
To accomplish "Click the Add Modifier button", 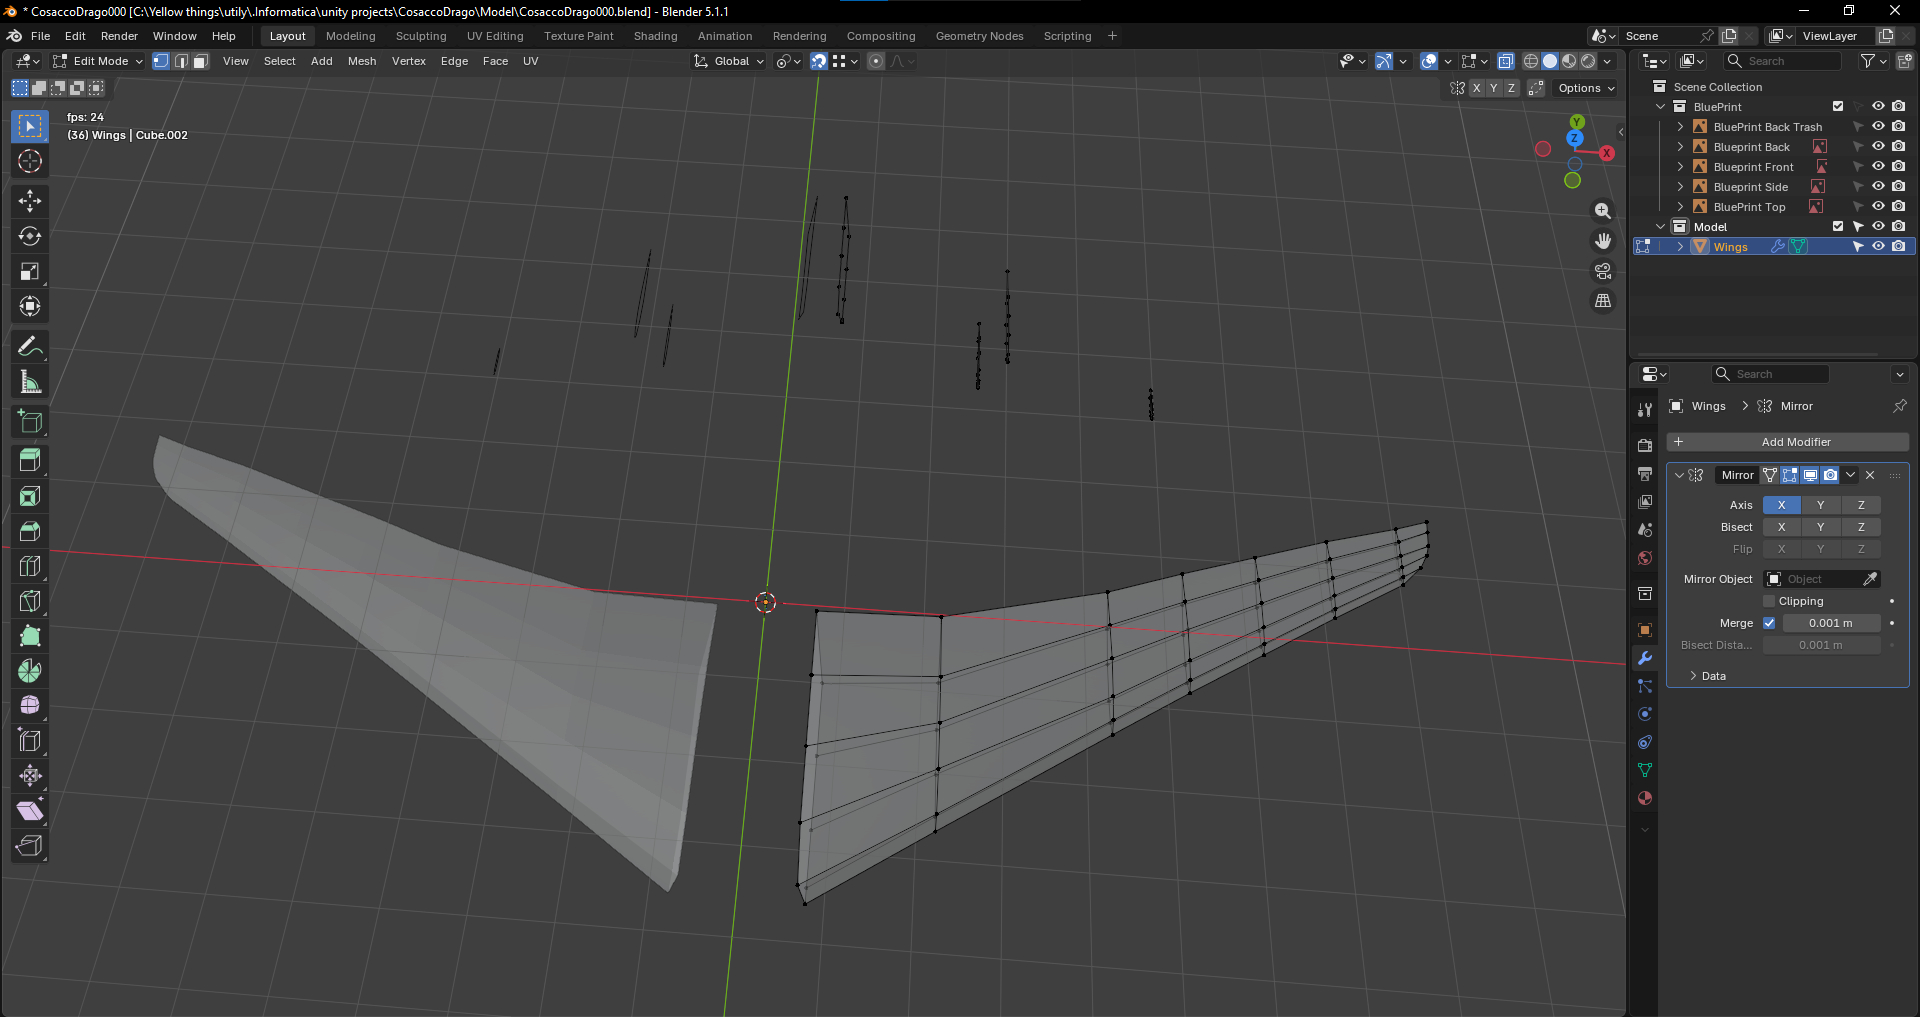I will 1788,442.
